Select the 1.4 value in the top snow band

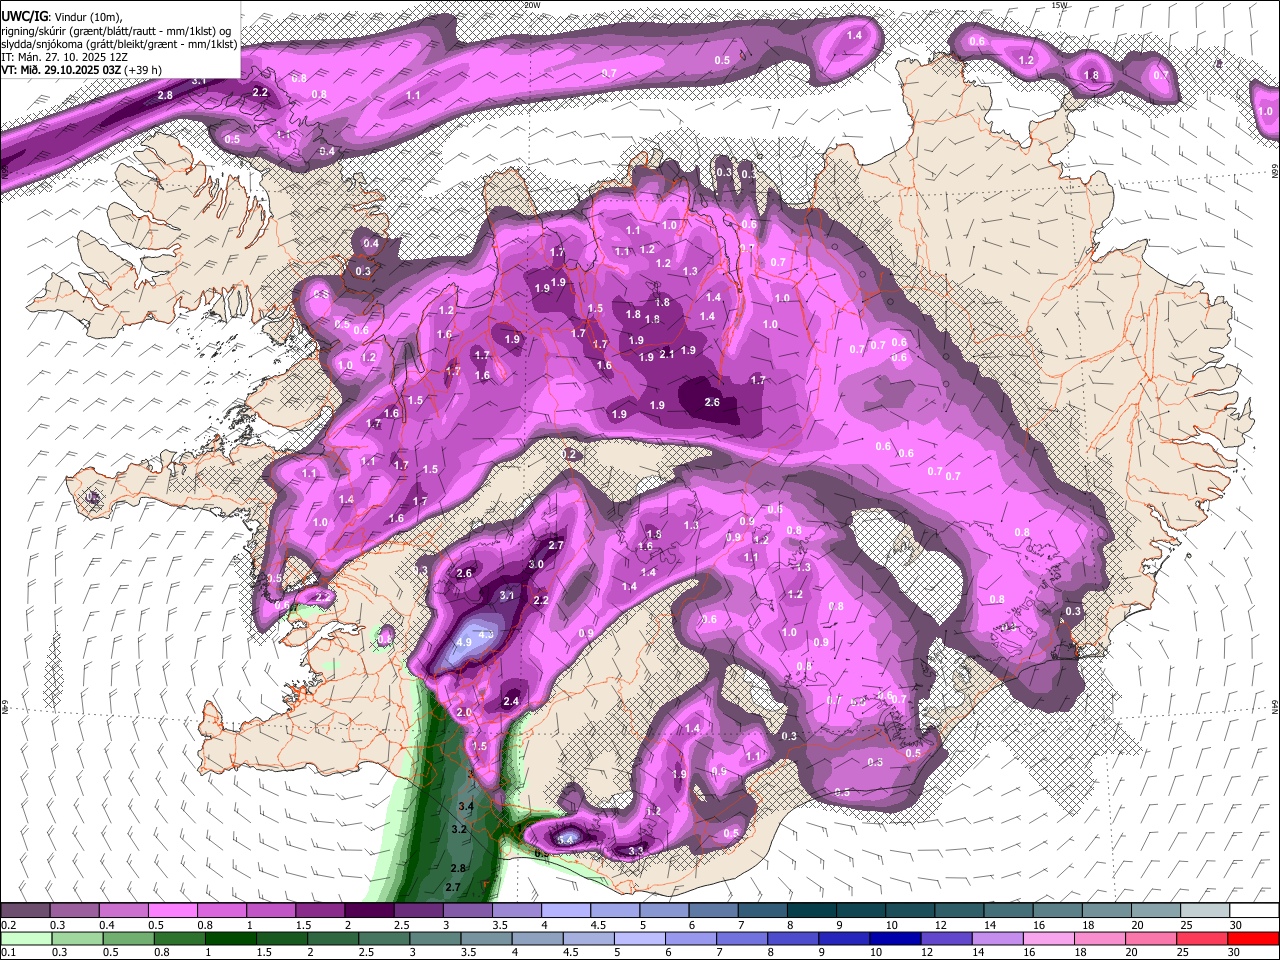pyautogui.click(x=854, y=36)
